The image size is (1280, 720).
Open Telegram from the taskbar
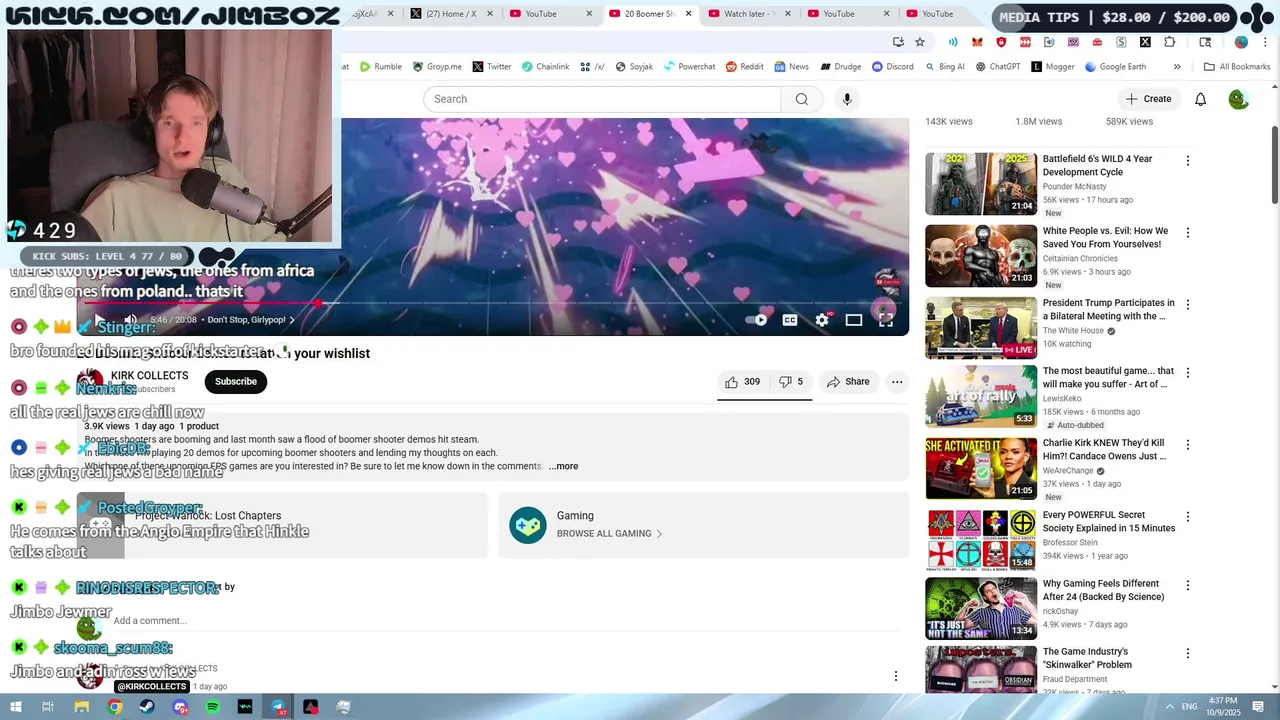pyautogui.click(x=278, y=707)
